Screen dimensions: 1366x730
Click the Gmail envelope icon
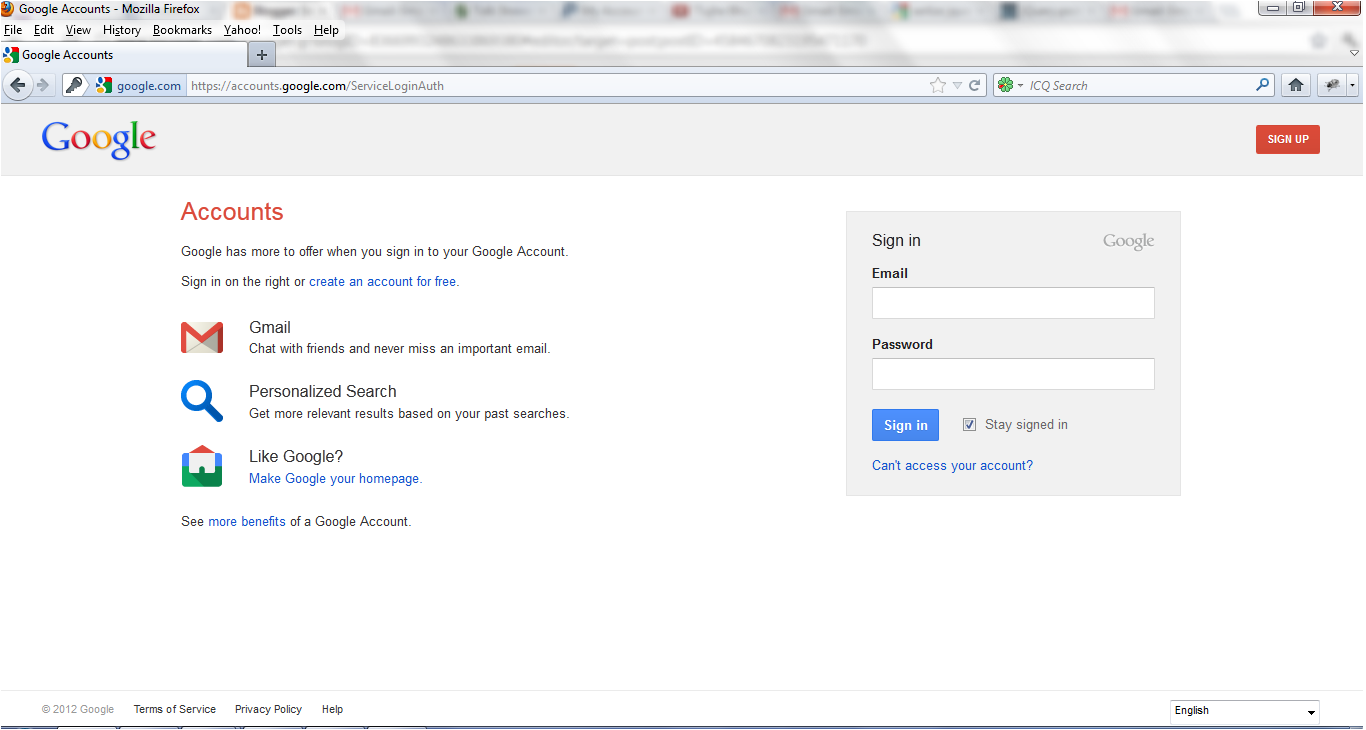(x=203, y=337)
